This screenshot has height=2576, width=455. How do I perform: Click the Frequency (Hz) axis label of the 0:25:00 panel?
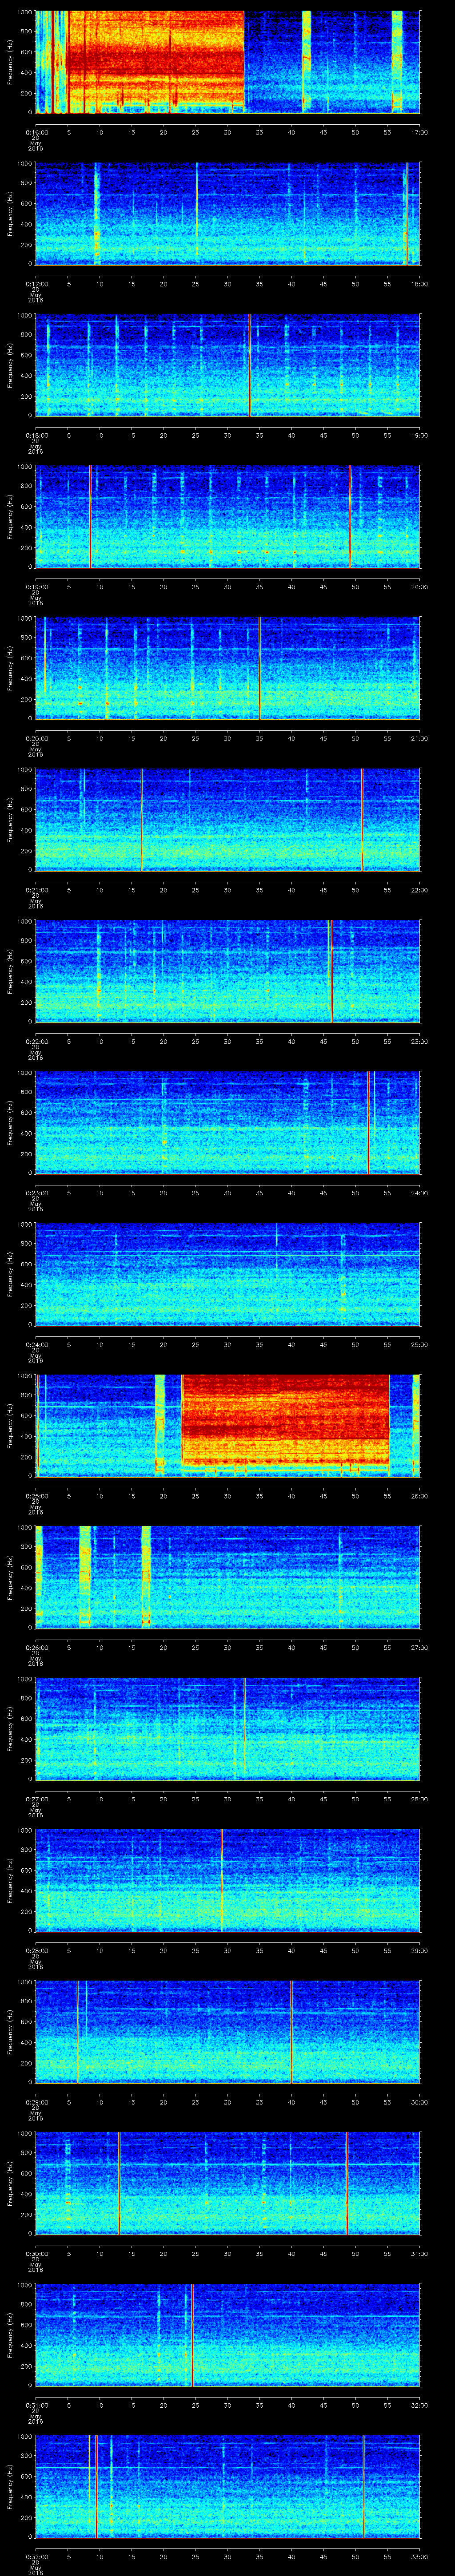pyautogui.click(x=11, y=1425)
